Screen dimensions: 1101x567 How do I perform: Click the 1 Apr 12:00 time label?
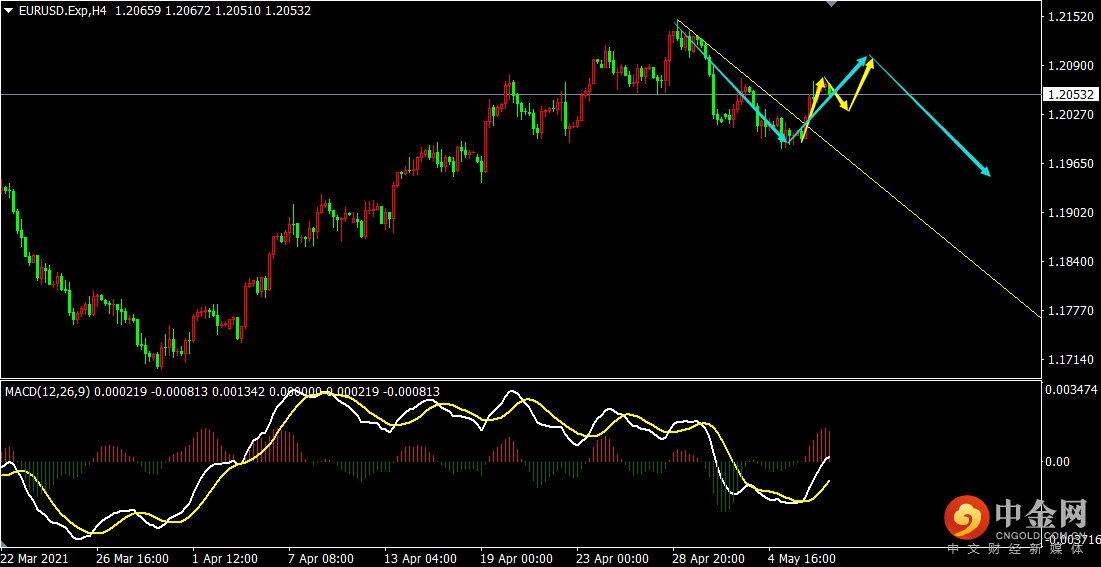coord(227,559)
